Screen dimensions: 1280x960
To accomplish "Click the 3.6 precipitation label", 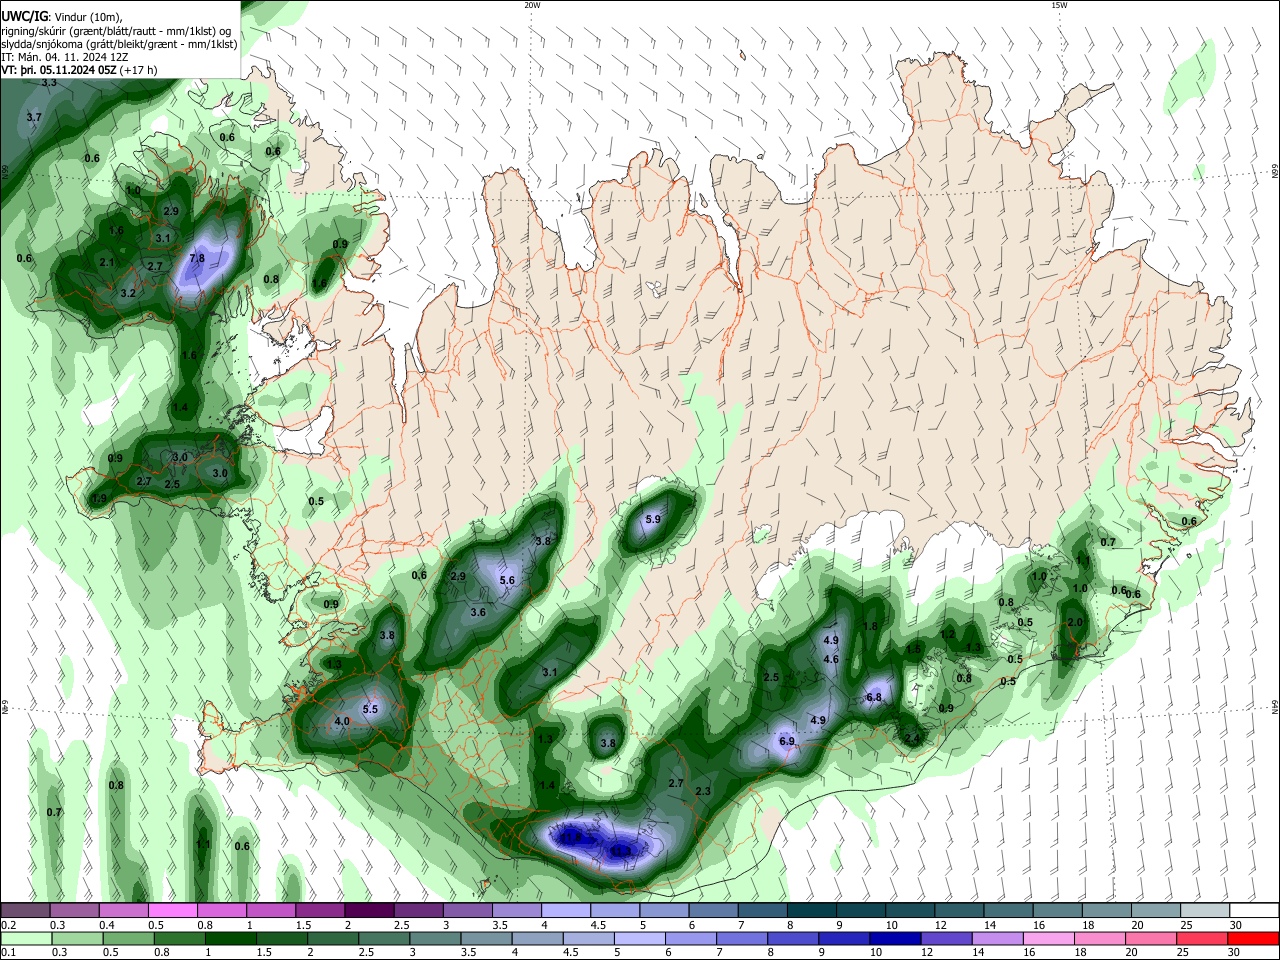I will 478,612.
